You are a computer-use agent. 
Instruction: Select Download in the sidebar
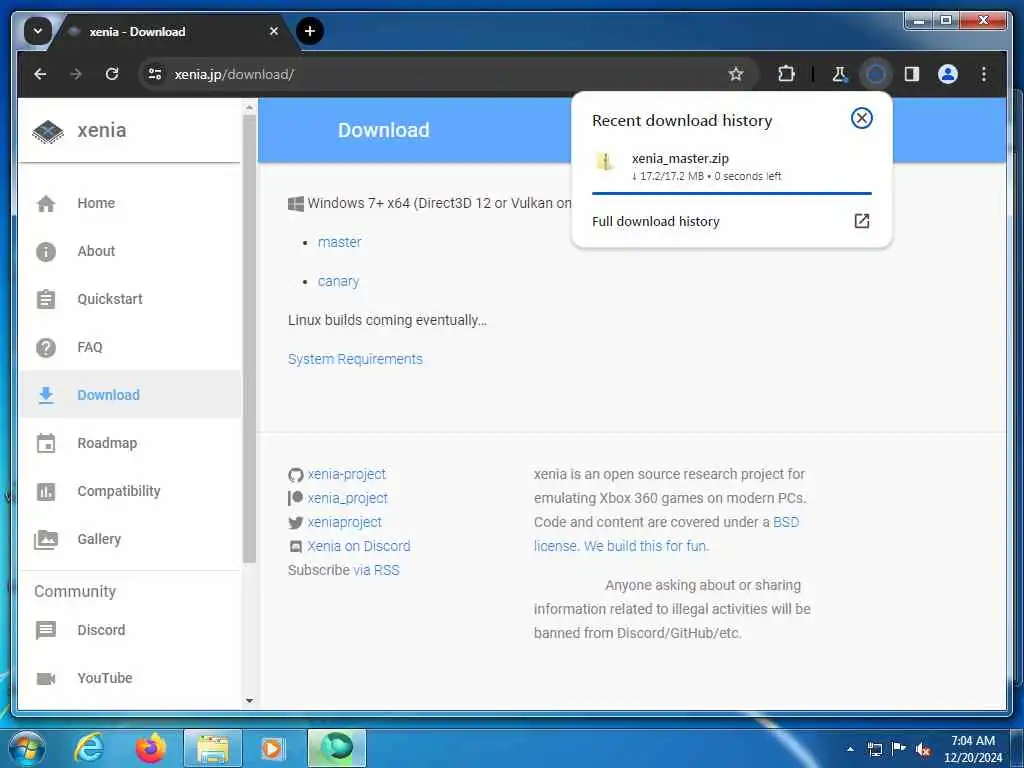(x=130, y=395)
